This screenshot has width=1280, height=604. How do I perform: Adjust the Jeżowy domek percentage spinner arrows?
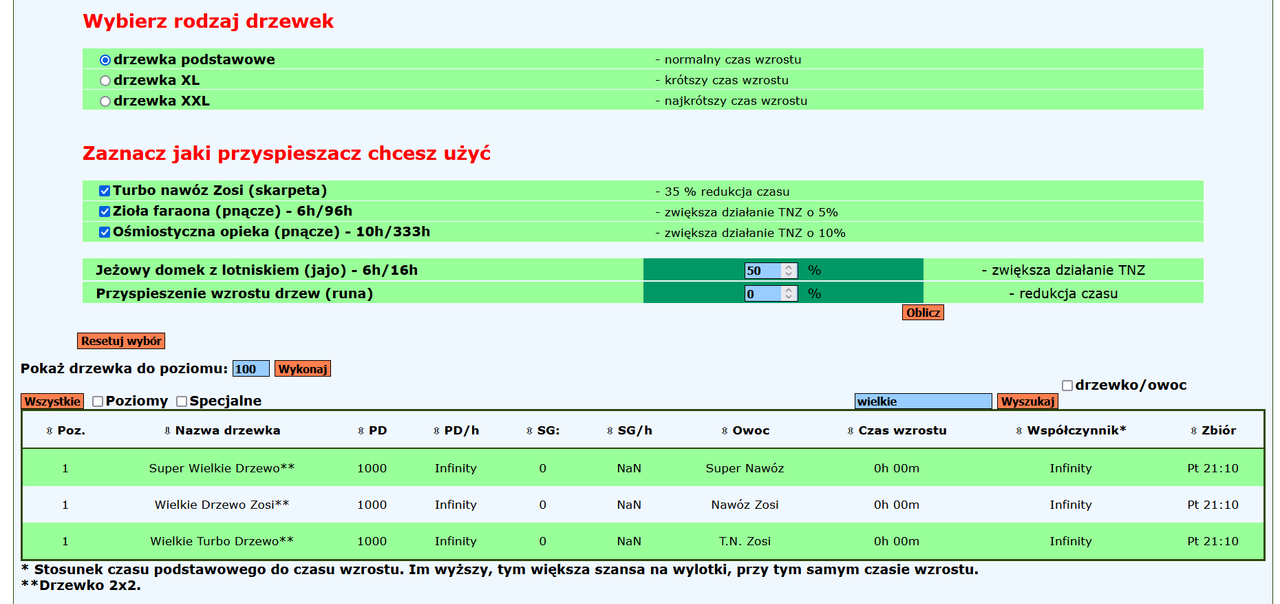tap(790, 270)
